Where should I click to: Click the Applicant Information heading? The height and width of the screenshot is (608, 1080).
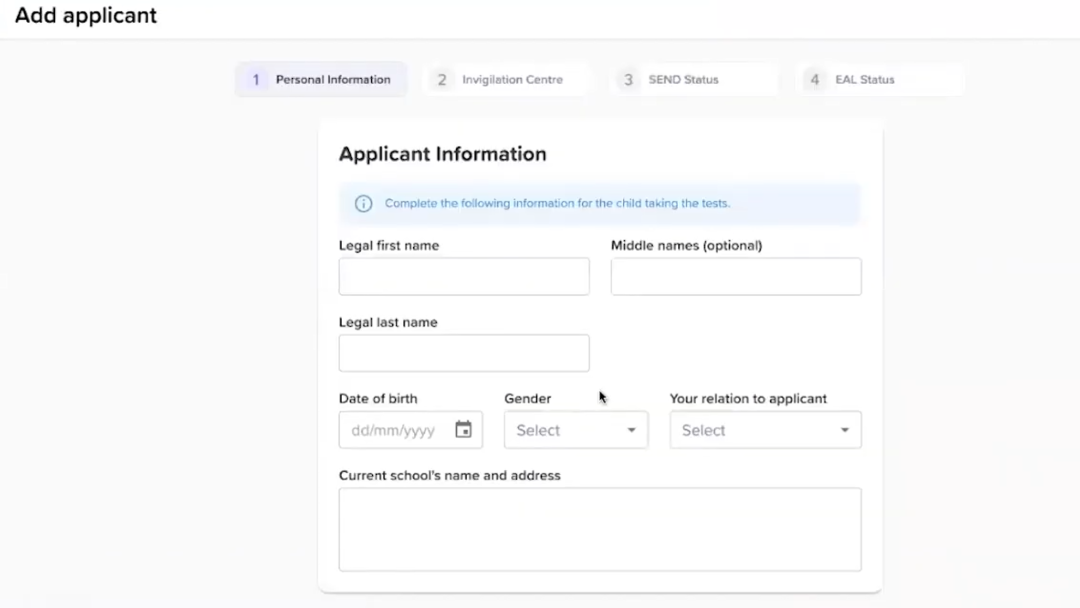[x=442, y=154]
